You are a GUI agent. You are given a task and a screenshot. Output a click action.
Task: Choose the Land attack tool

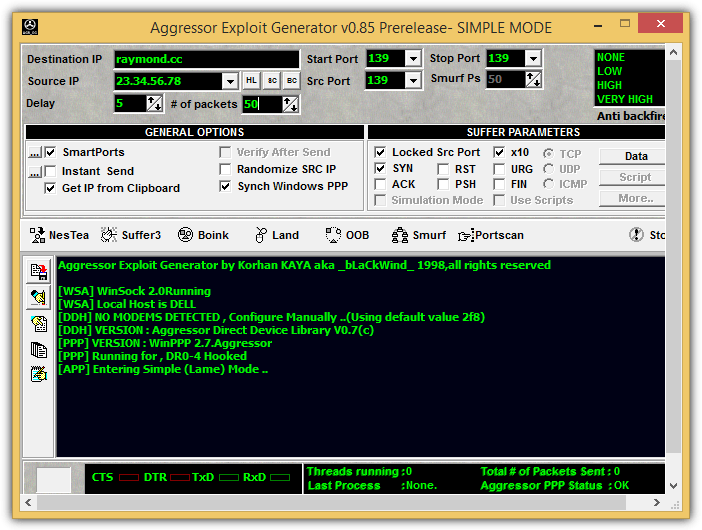pos(277,235)
